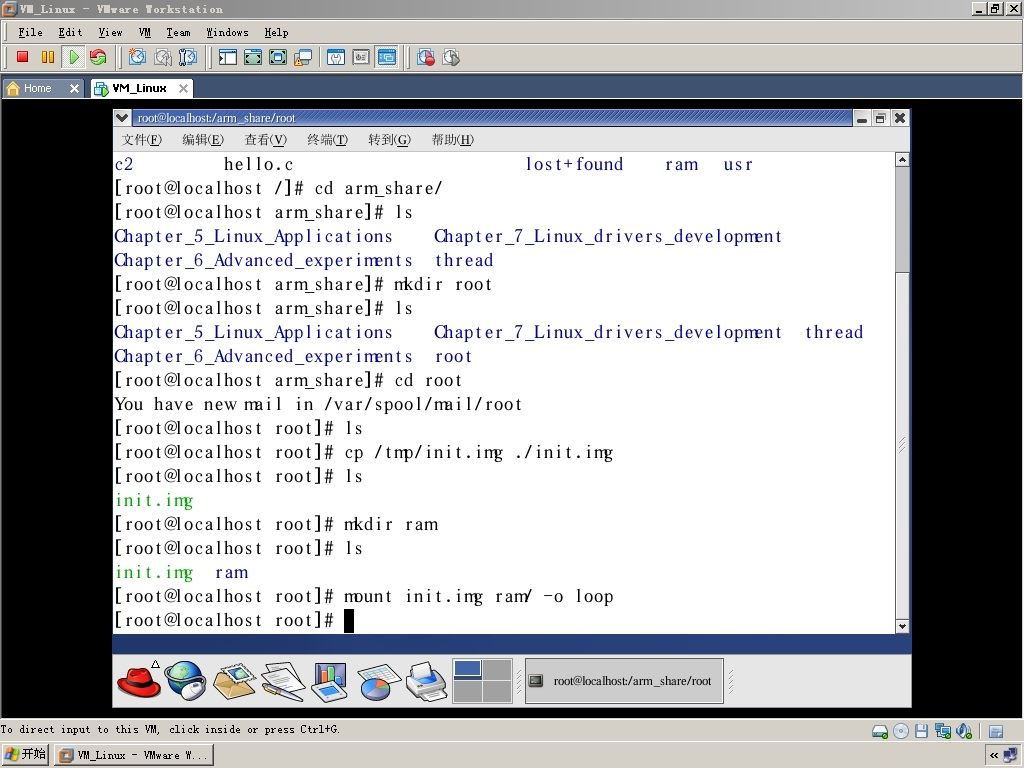Click the sound device status icon
This screenshot has width=1024, height=768.
click(x=964, y=731)
